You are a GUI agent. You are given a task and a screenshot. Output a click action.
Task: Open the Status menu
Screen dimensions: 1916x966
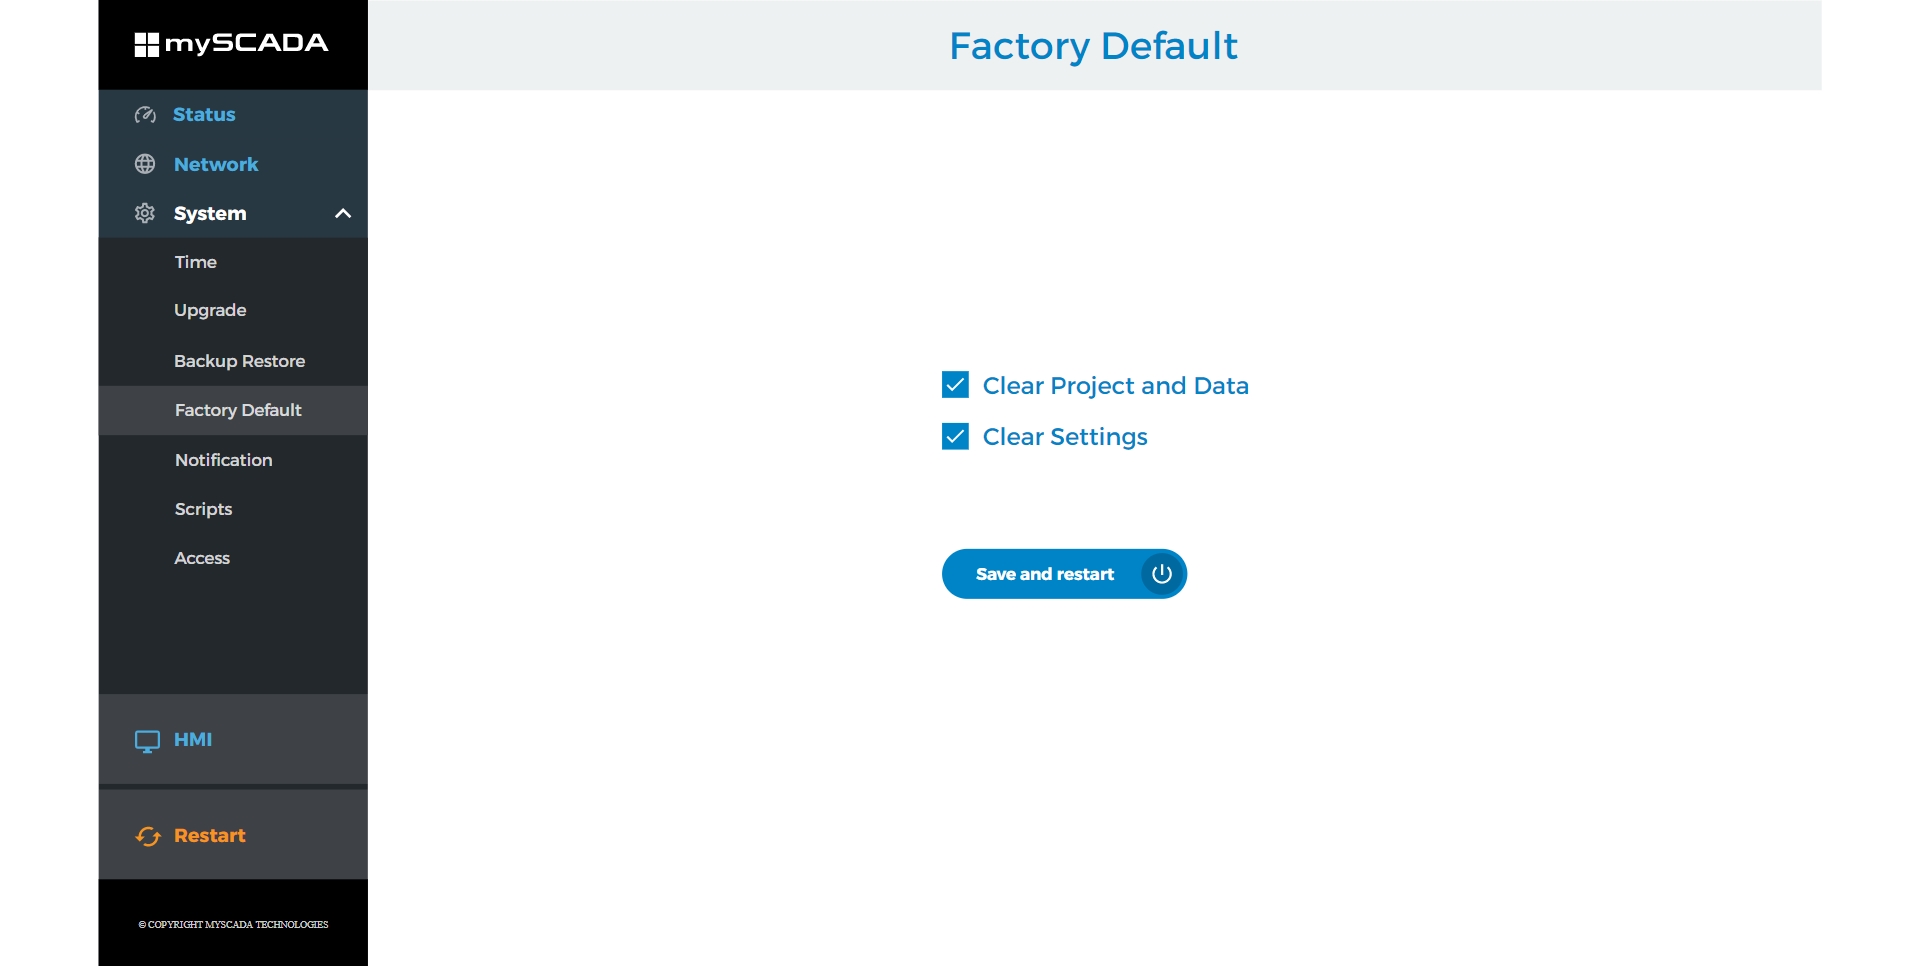click(x=204, y=115)
